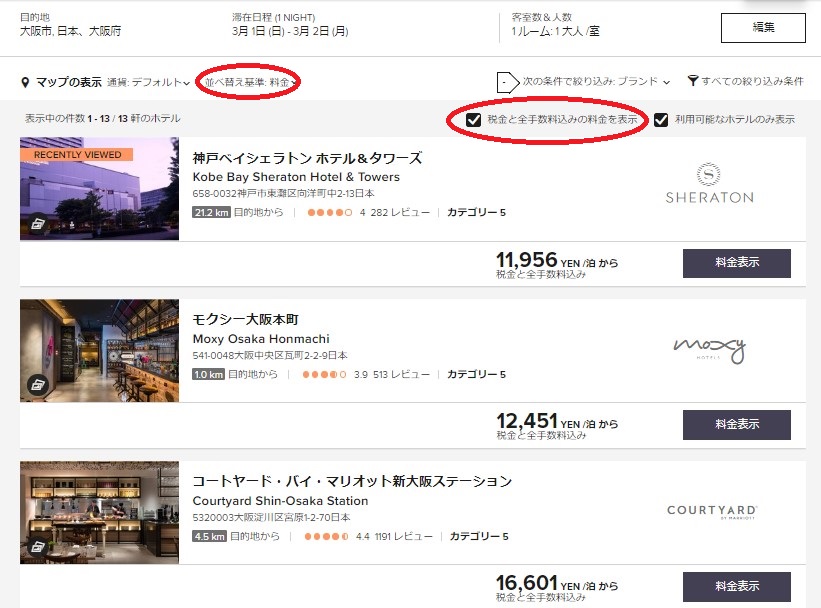This screenshot has width=821, height=608.
Task: Open the 並べ替え基準: 料金 sort dropdown
Action: 250,82
